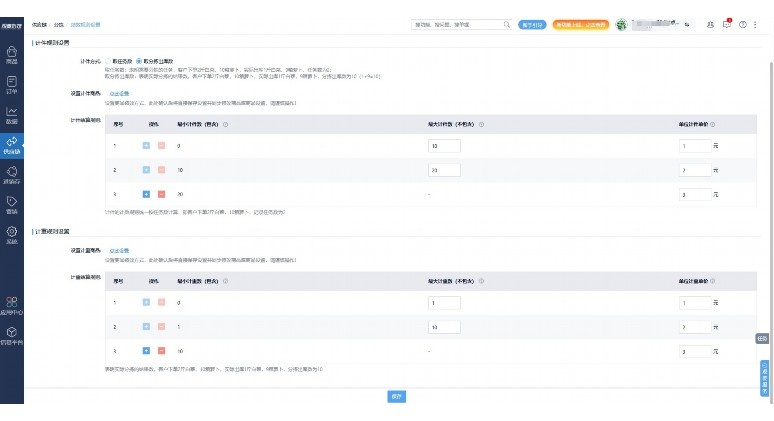This screenshot has width=774, height=421.
Task: Click the orange pill banner button in the header
Action: coord(580,24)
